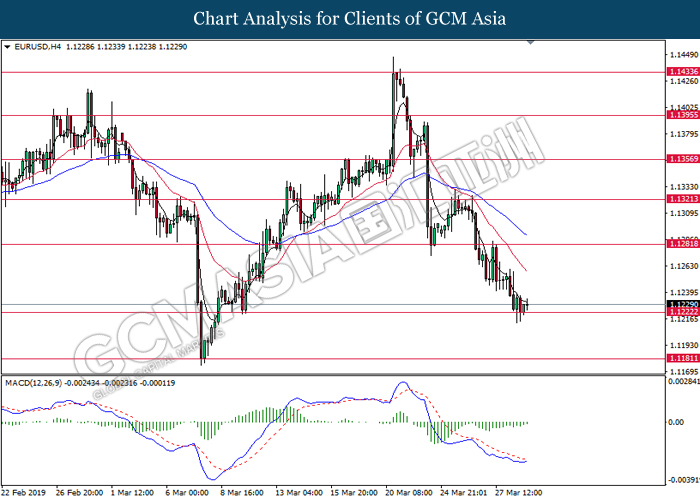Click the 1 Mar 12:00 time label
This screenshot has width=700, height=500.
point(133,493)
